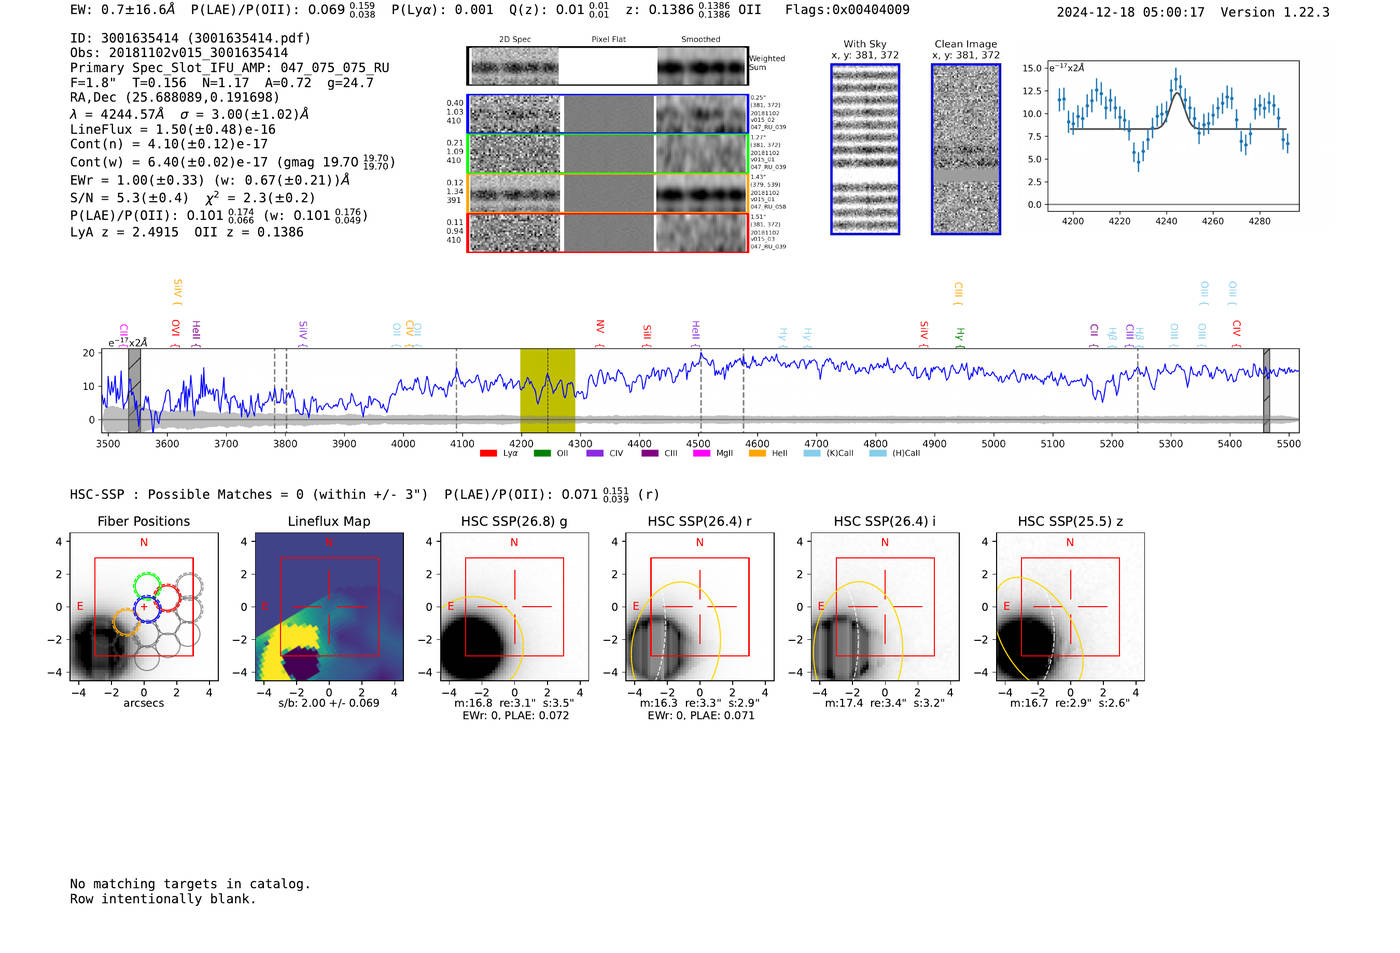
Task: Click the hatched gray band near 3550 Å
Action: point(134,390)
